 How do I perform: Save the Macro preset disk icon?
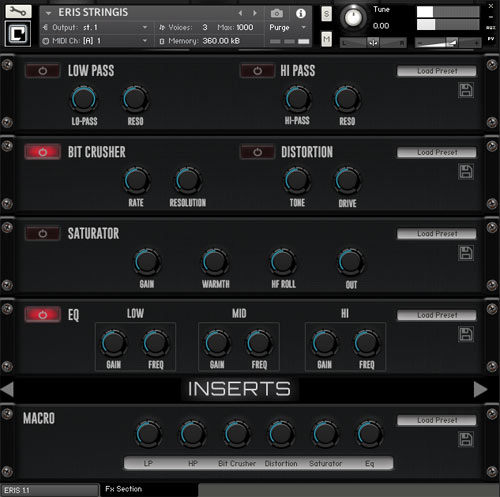click(466, 439)
